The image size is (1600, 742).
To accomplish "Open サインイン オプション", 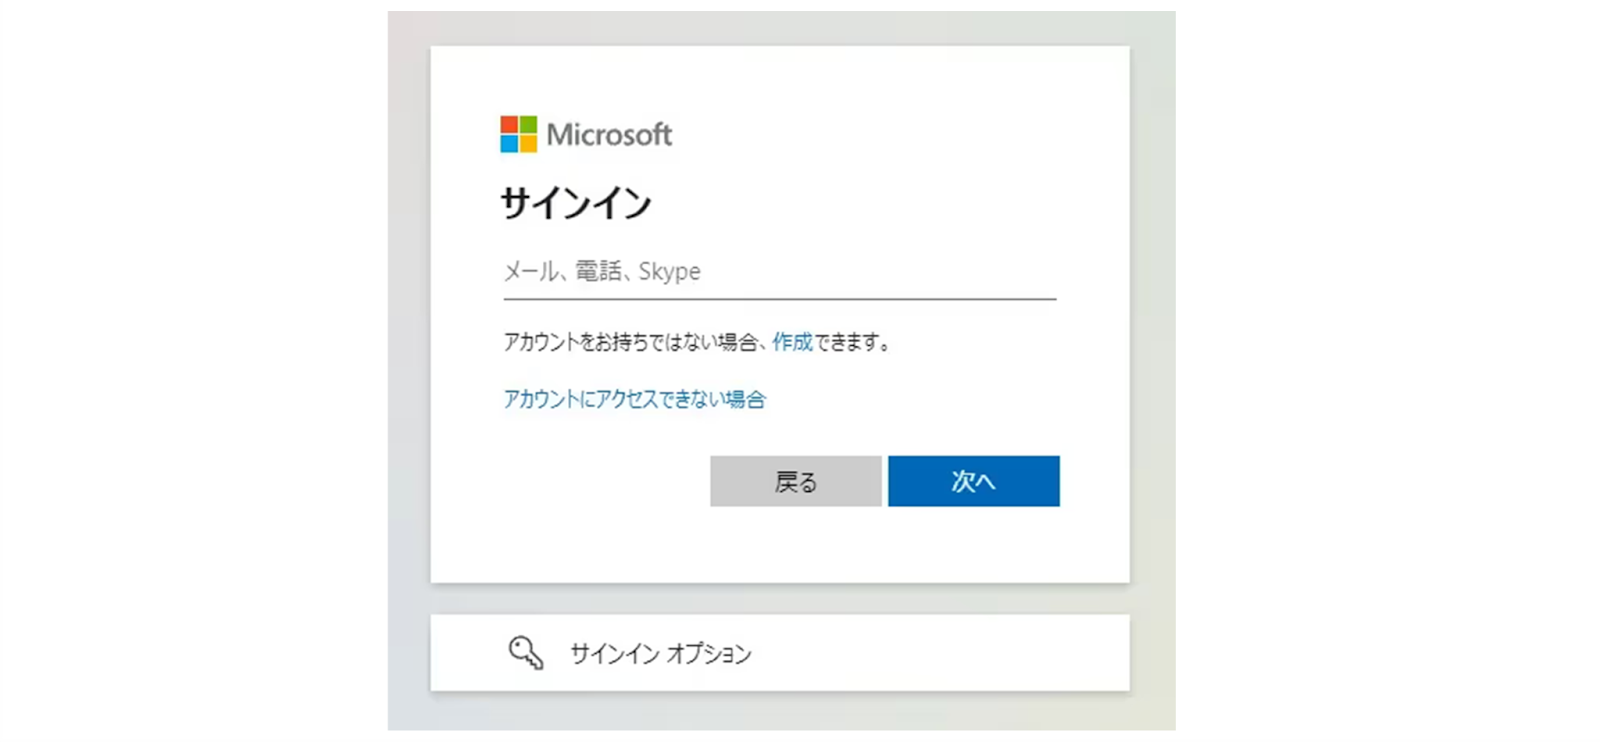I will 660,653.
